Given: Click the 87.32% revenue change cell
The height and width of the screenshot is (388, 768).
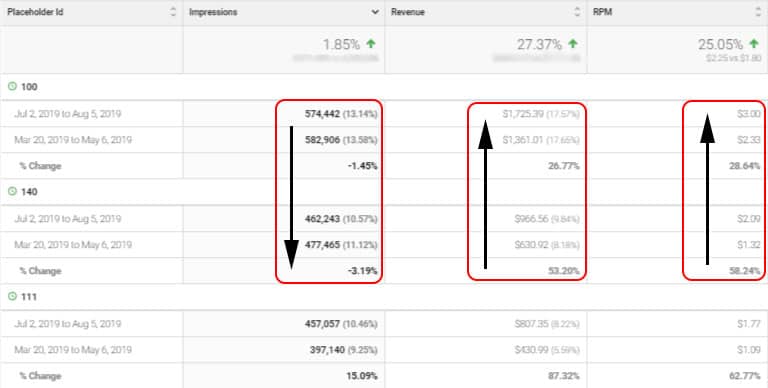Looking at the screenshot, I should tap(486, 376).
